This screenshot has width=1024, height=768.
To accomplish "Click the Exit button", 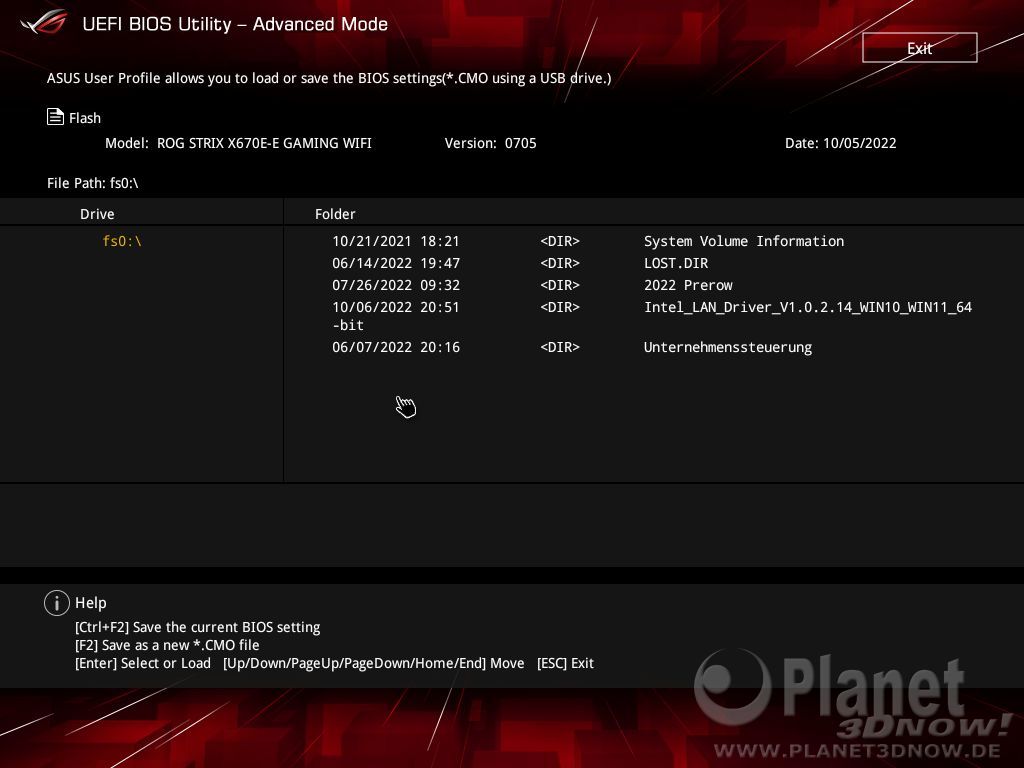I will 920,48.
